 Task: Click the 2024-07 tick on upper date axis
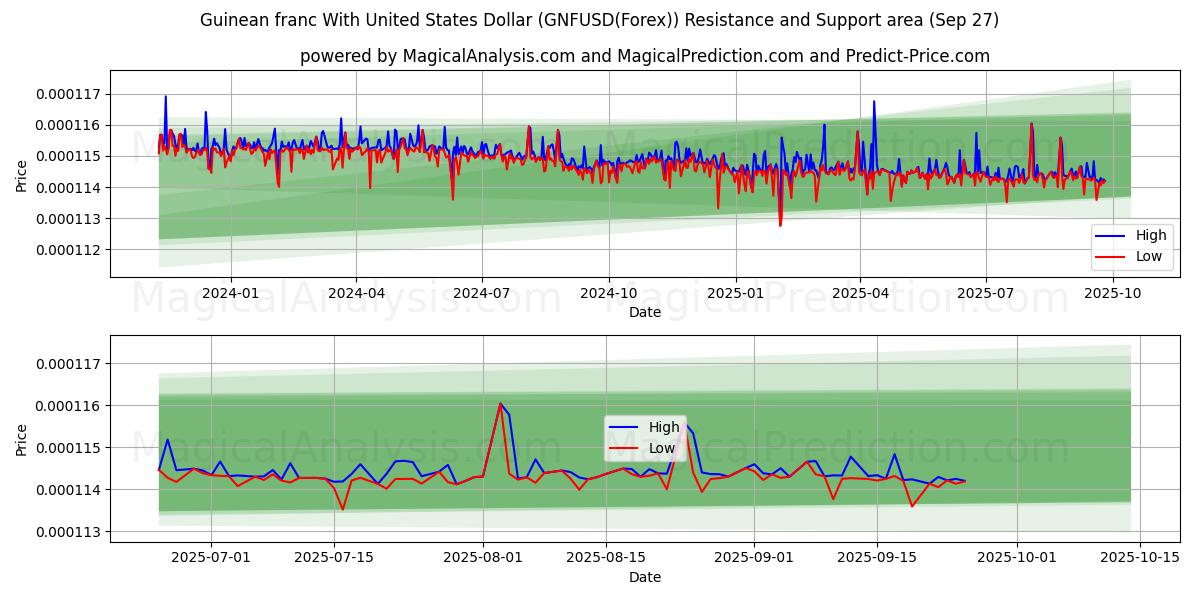[482, 294]
